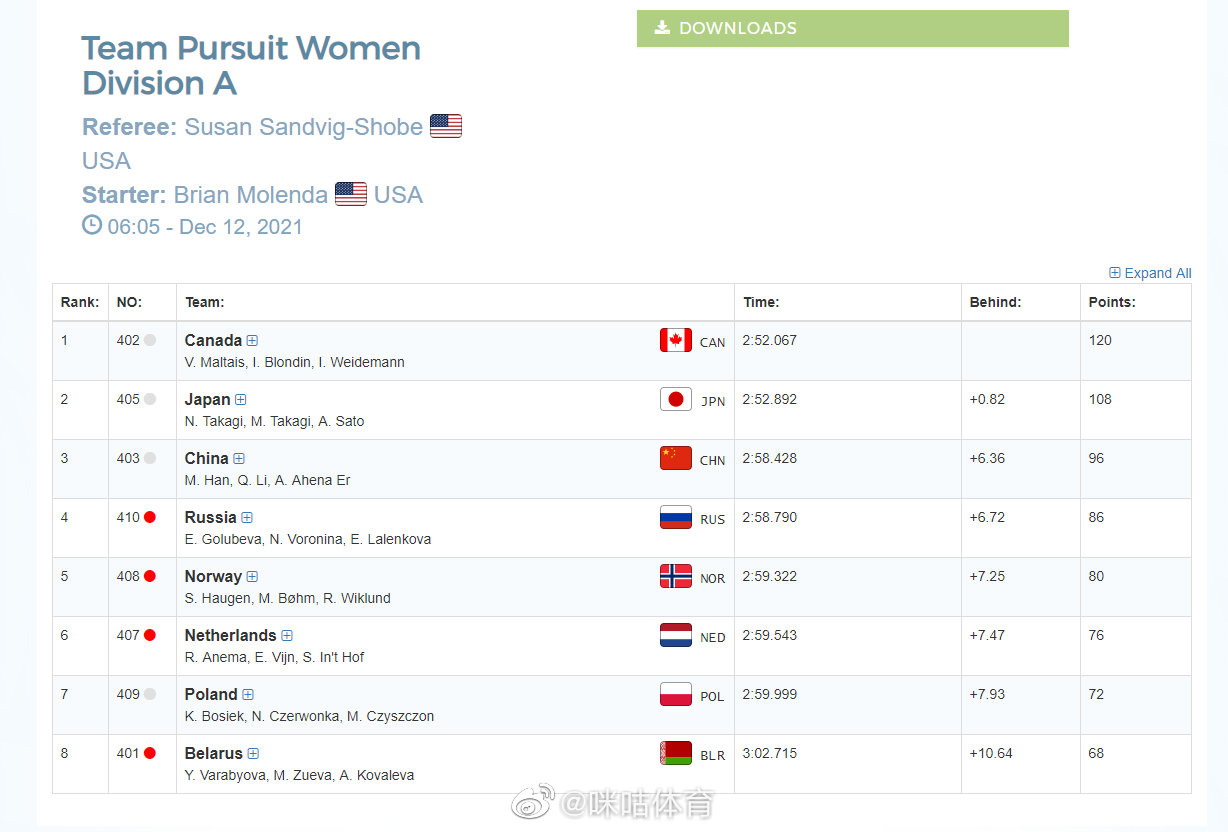Click the Japan flag icon
This screenshot has width=1228, height=832.
click(x=676, y=399)
